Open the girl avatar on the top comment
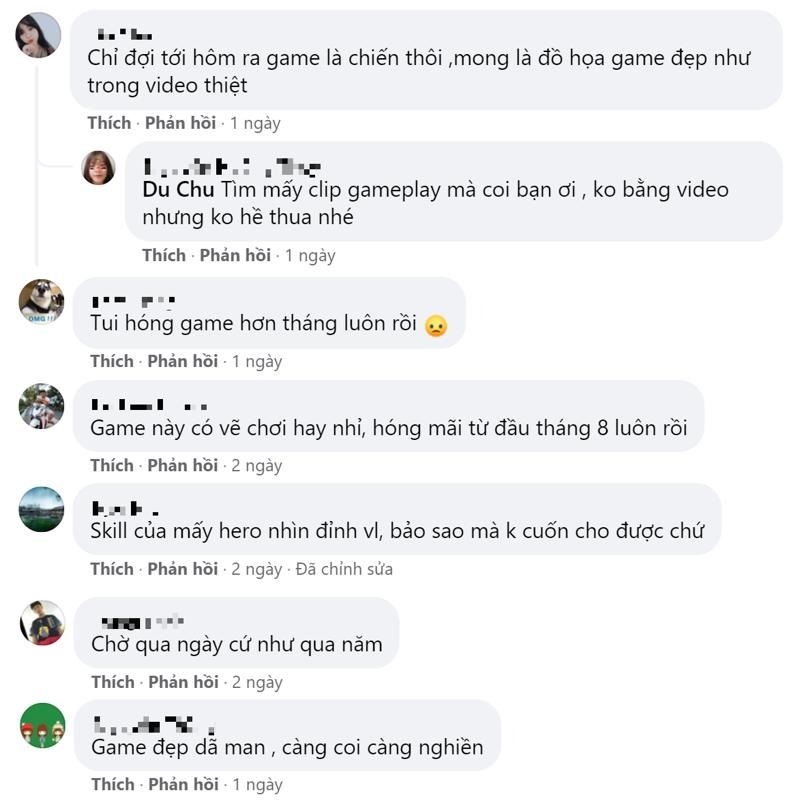This screenshot has height=807, width=792. 39,35
